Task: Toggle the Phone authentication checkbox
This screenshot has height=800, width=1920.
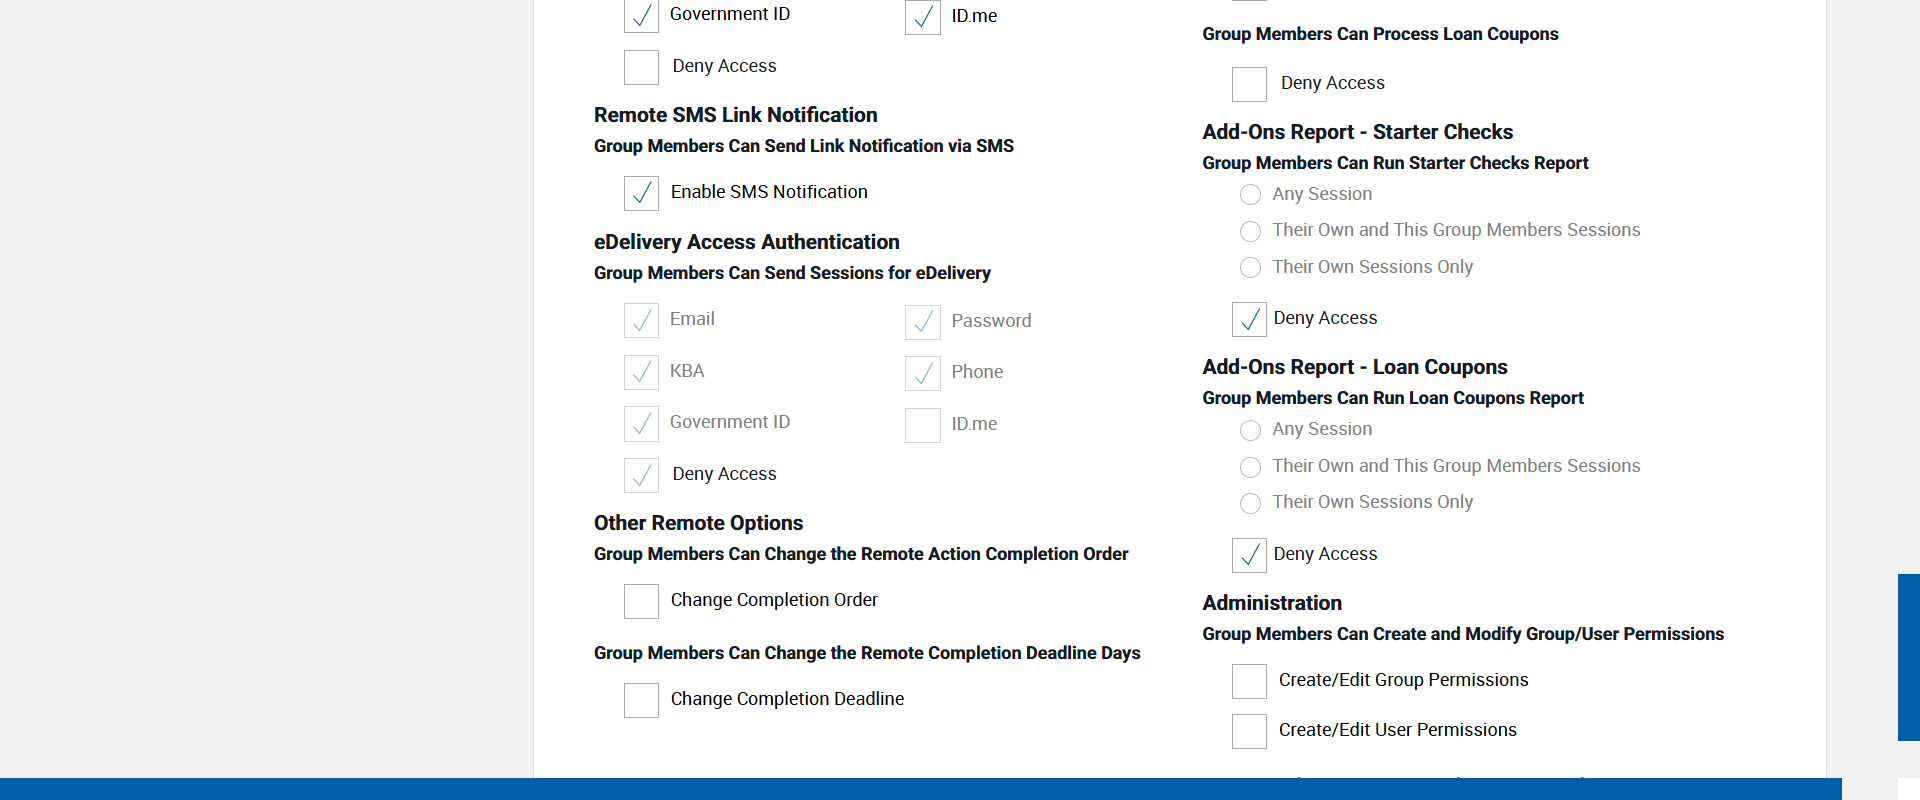Action: [x=922, y=373]
